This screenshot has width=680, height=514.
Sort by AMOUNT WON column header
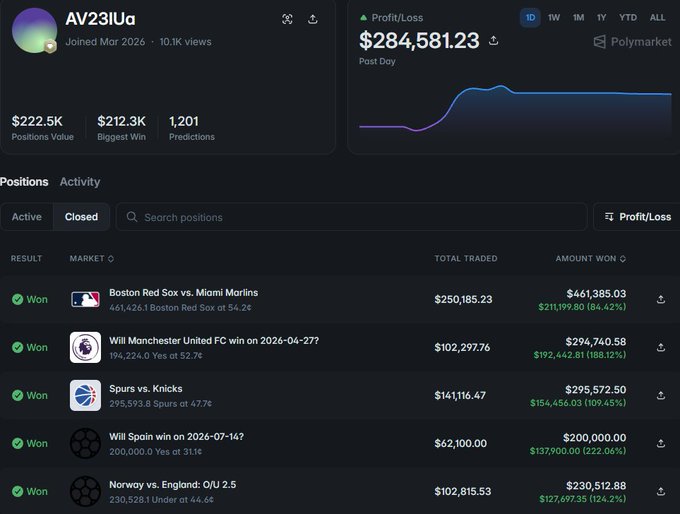[591, 259]
